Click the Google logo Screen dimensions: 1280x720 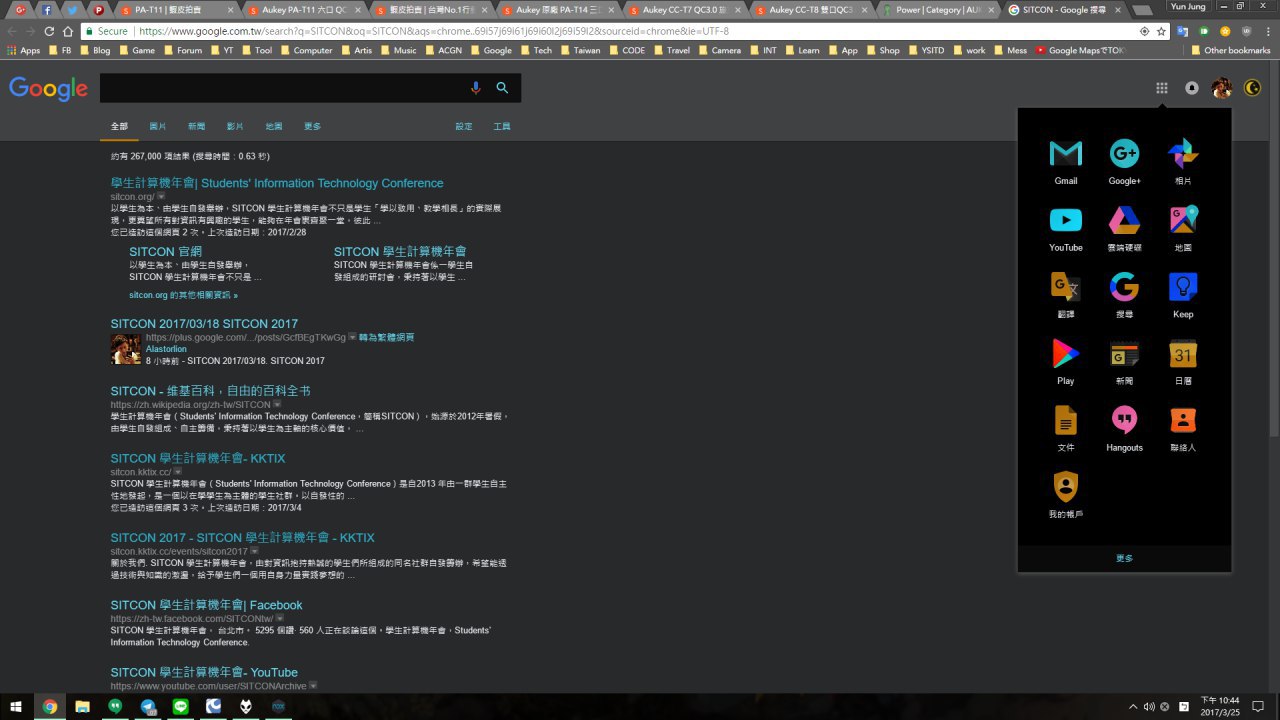48,88
